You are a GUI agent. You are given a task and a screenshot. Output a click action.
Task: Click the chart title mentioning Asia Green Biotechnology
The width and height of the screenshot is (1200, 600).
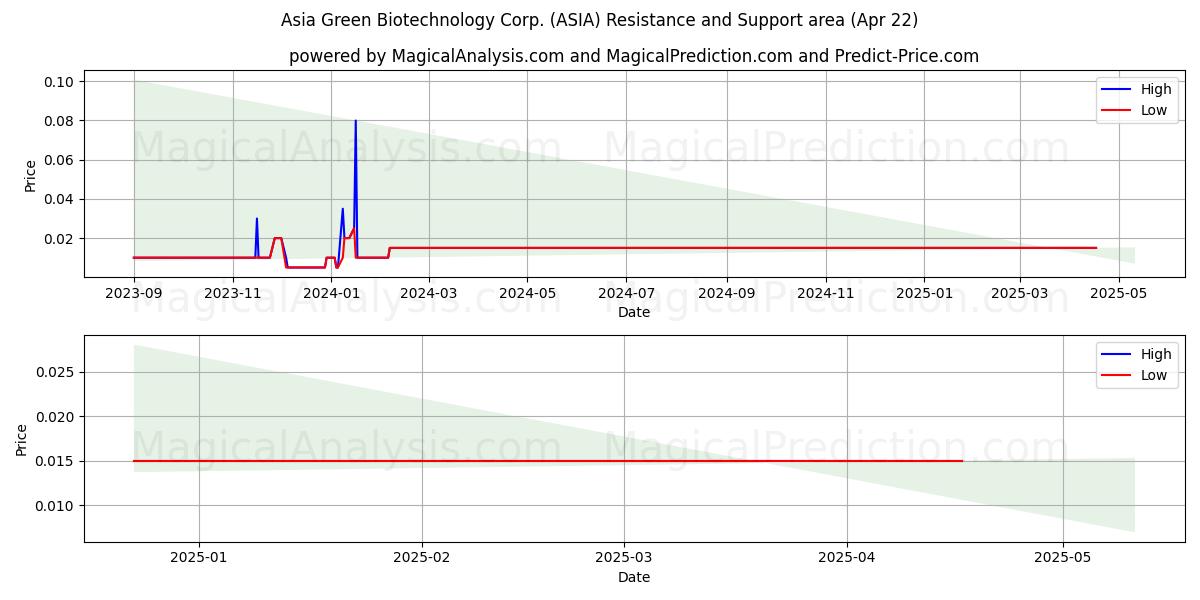pyautogui.click(x=599, y=20)
